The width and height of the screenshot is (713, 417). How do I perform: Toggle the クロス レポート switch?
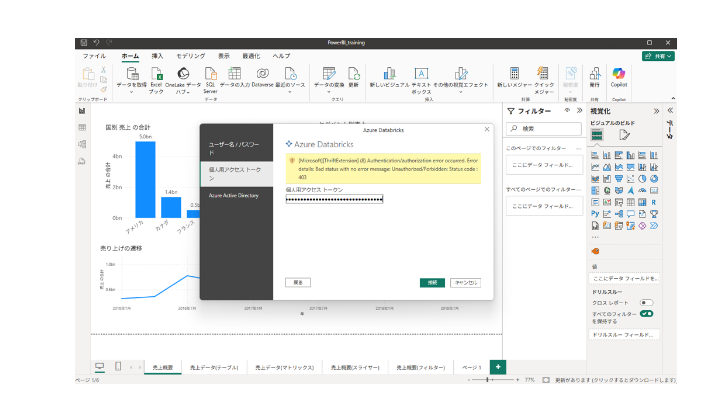(646, 302)
